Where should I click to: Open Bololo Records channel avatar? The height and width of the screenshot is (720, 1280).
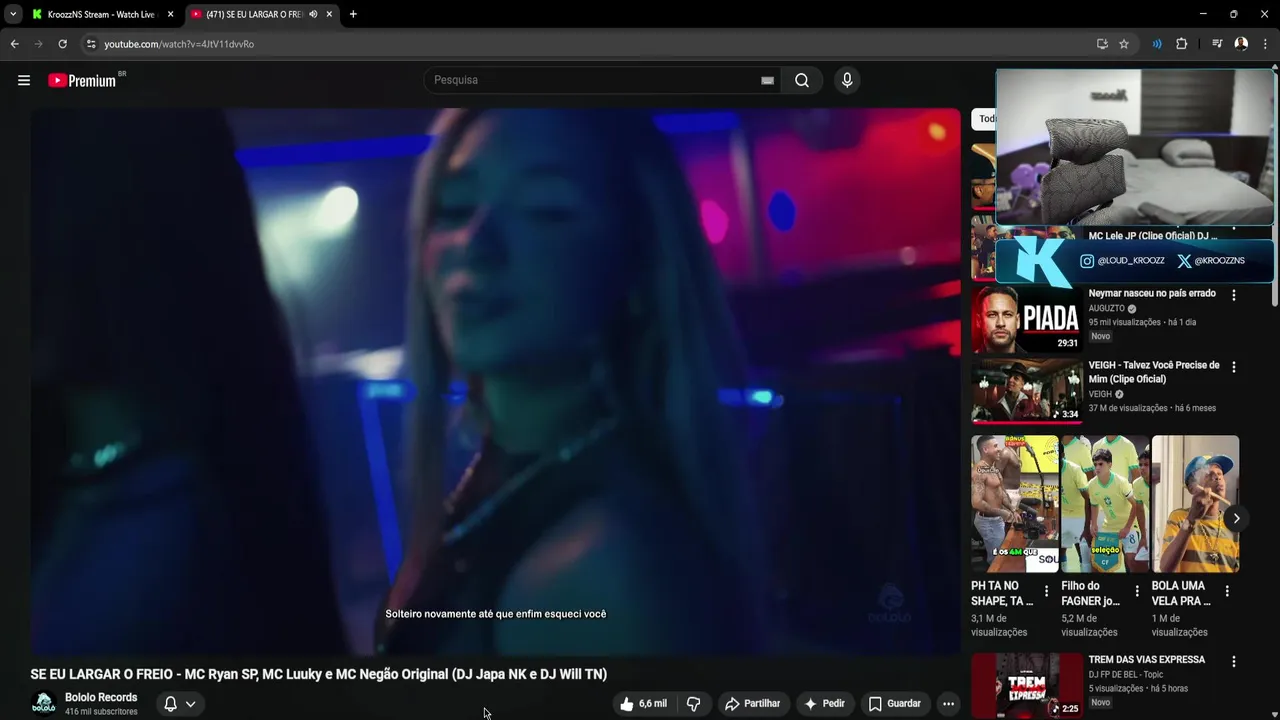click(43, 704)
